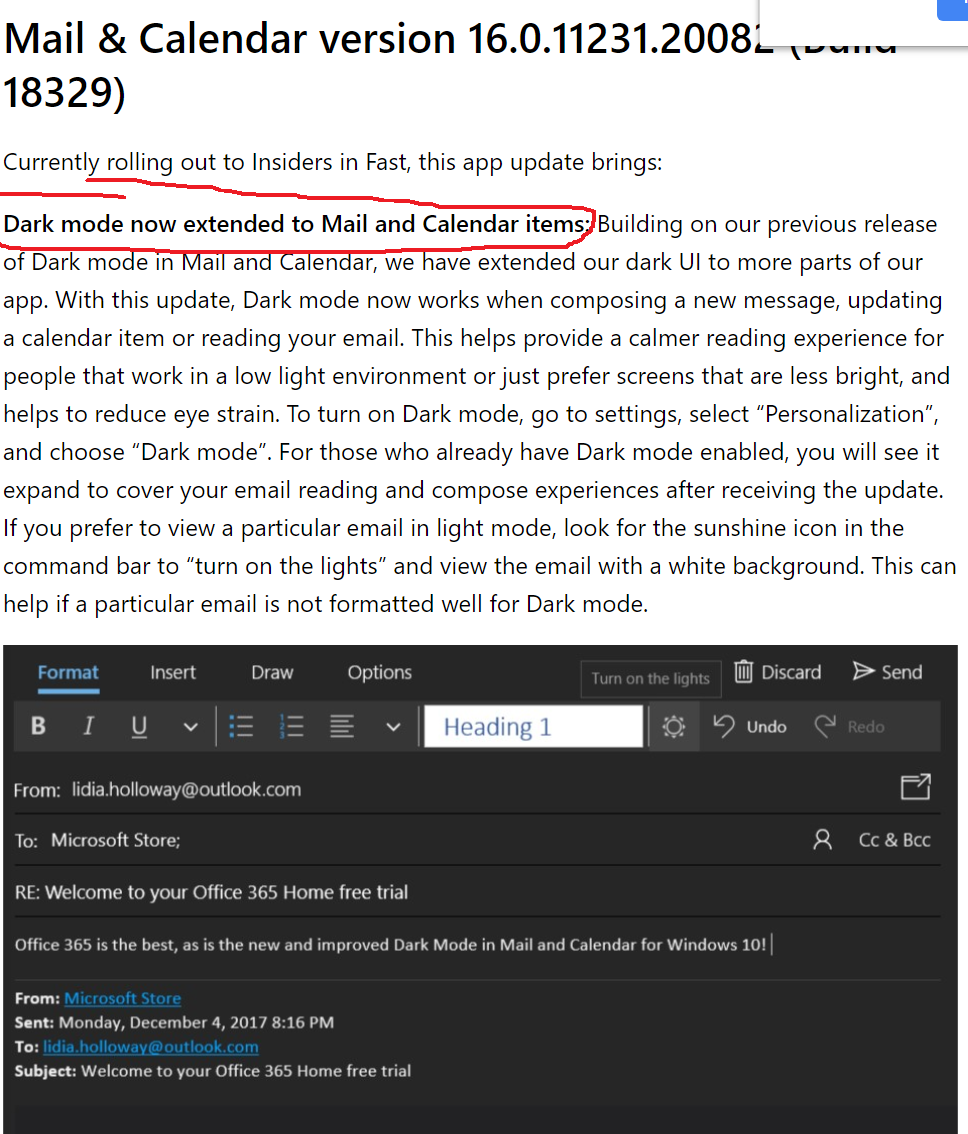This screenshot has width=968, height=1134.
Task: Toggle Bold formatting in compose toolbar
Action: point(38,725)
